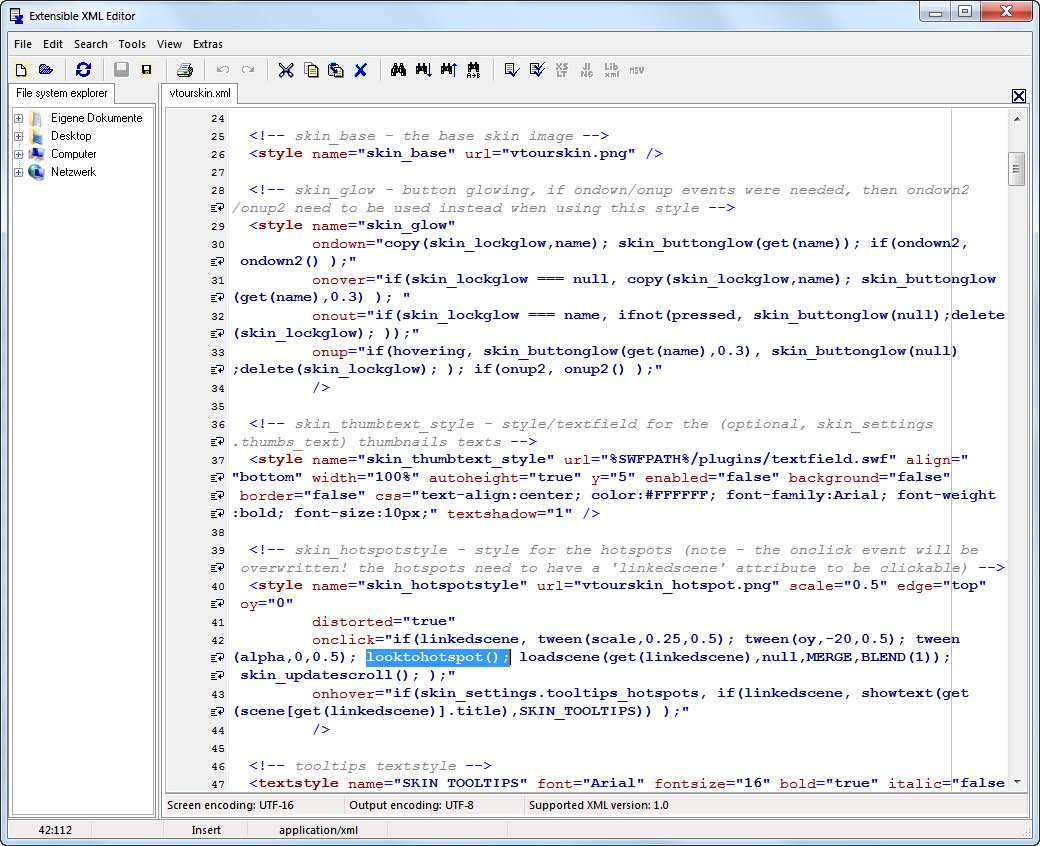This screenshot has height=846, width=1040.
Task: Click the editor scroll down arrow
Action: coord(1016,782)
